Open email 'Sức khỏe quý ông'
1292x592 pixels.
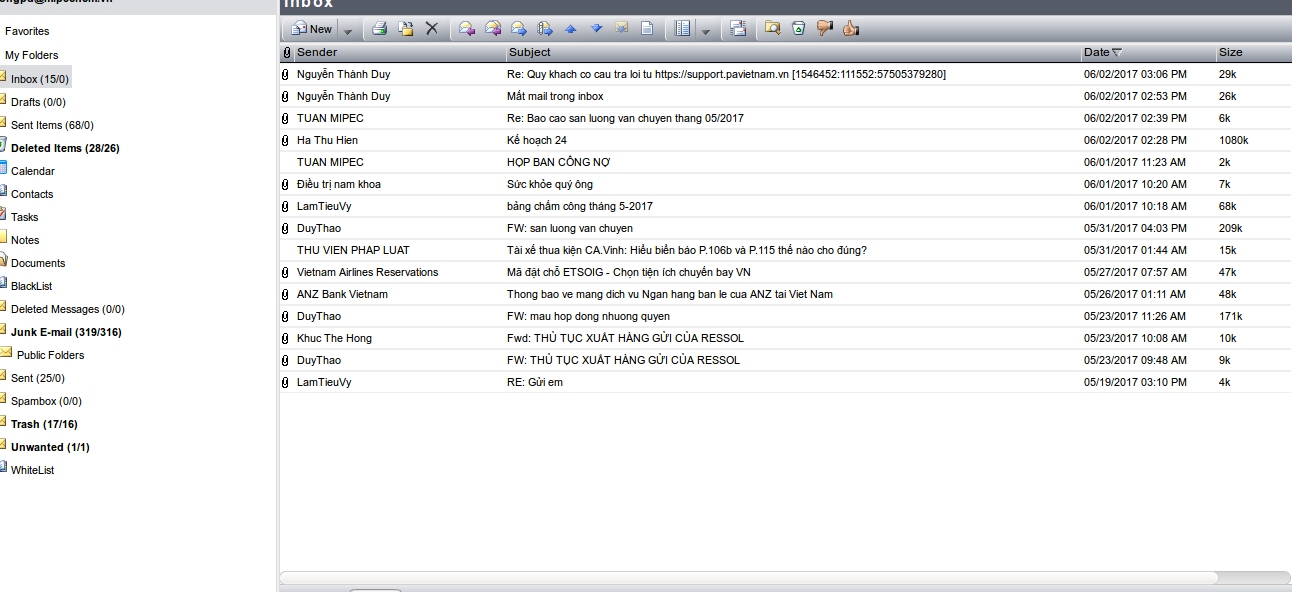(x=785, y=184)
